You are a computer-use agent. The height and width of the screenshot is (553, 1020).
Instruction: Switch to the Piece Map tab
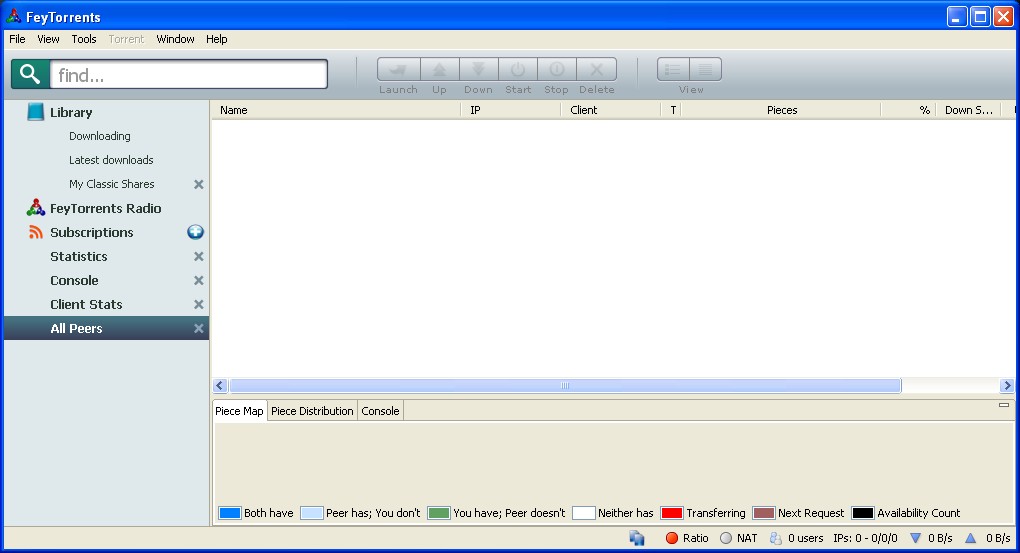tap(239, 411)
